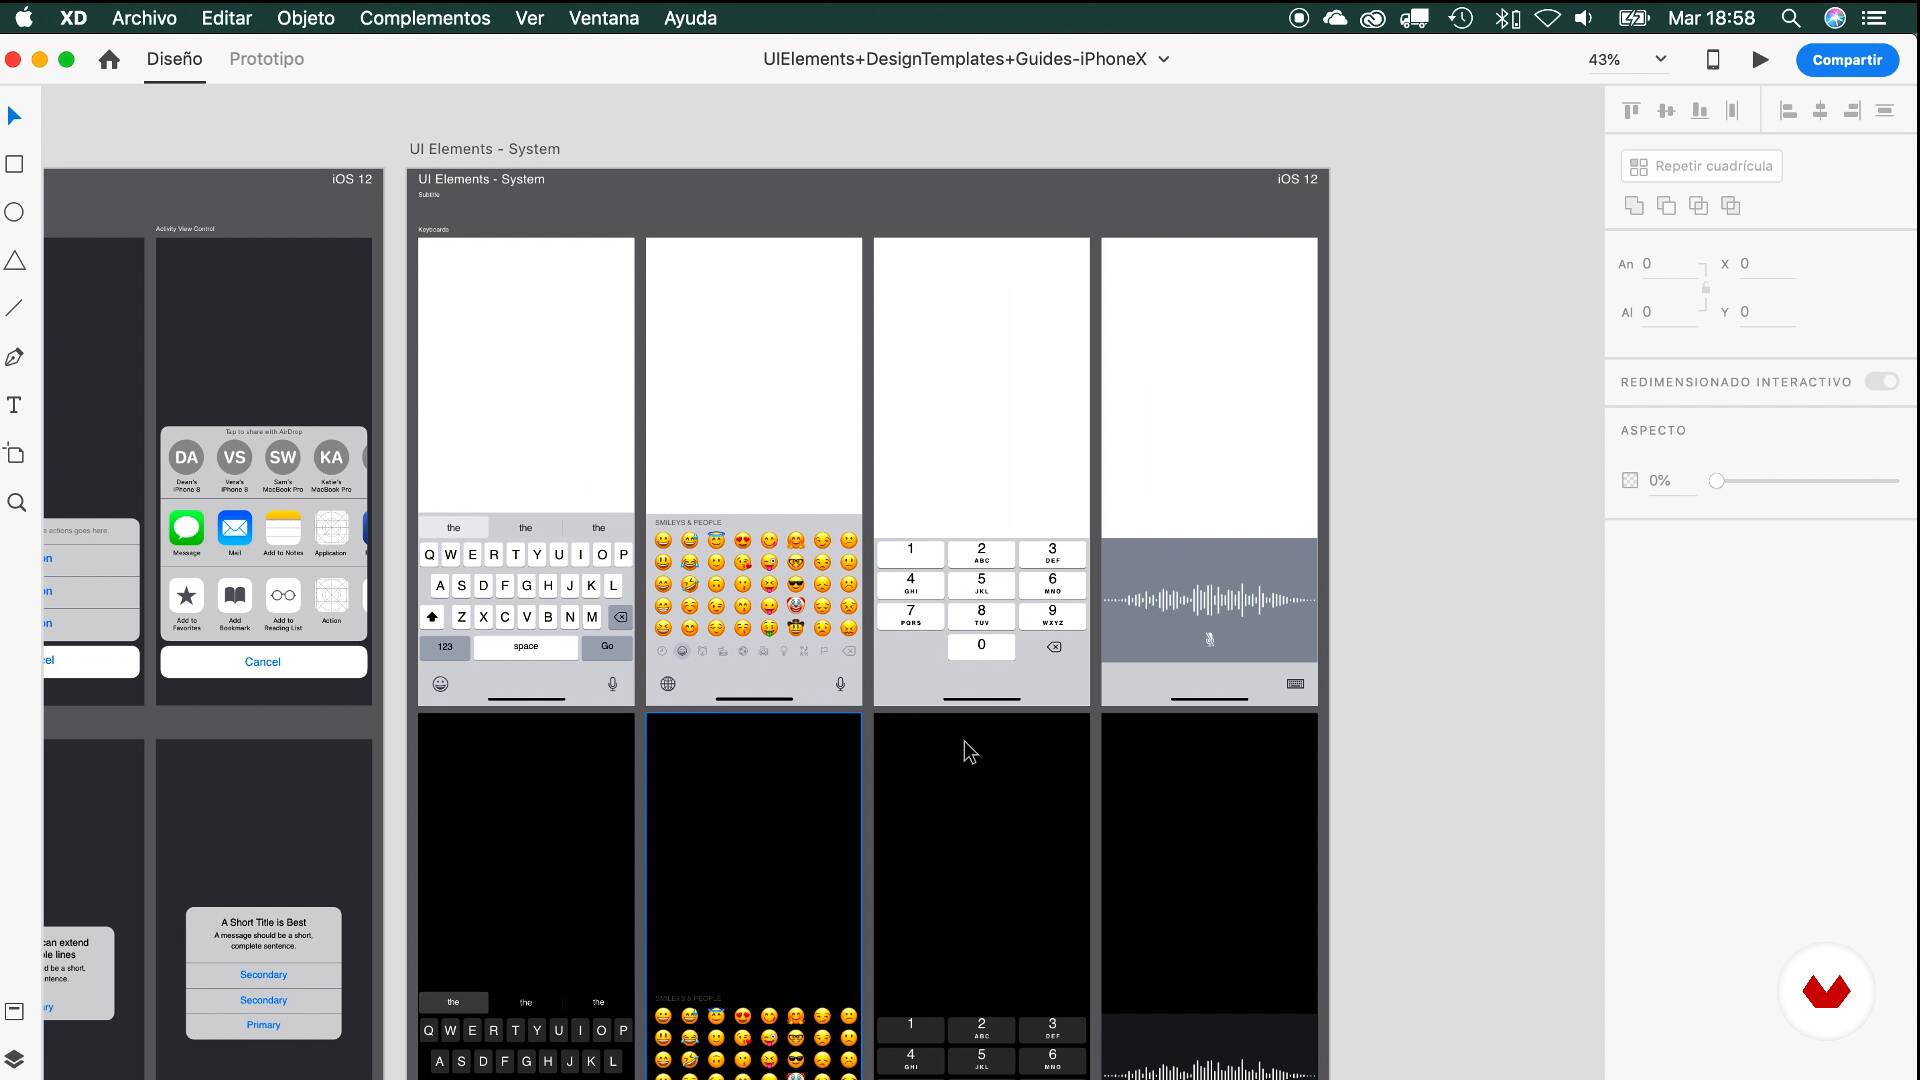1920x1080 pixels.
Task: Click the globe icon under emoji keyboard
Action: [668, 684]
